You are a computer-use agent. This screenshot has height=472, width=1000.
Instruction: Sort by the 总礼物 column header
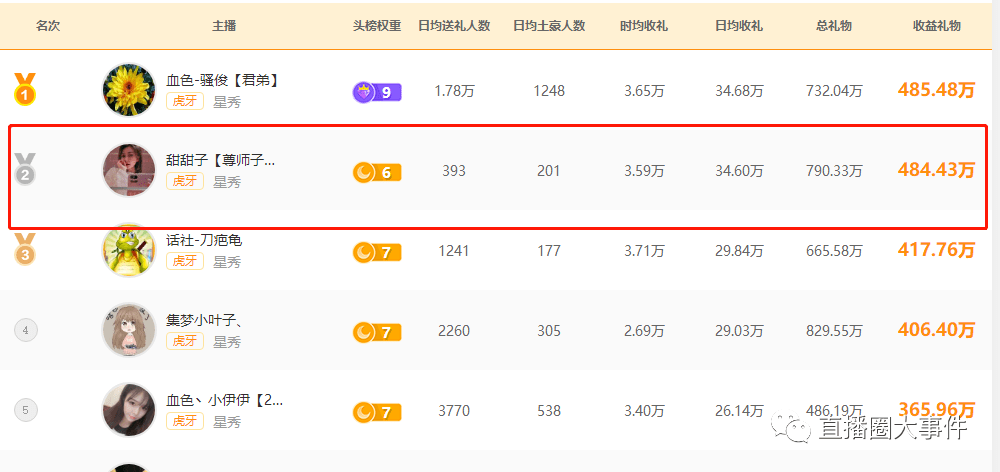coord(834,26)
